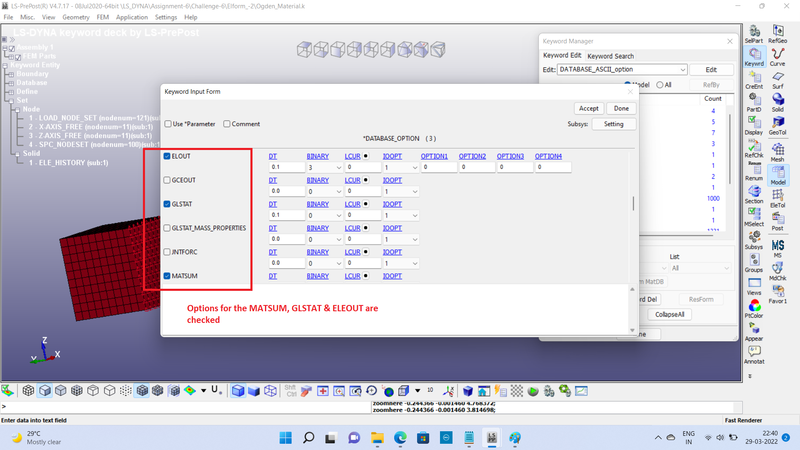Open the Model tool
800x450 pixels.
pos(778,175)
